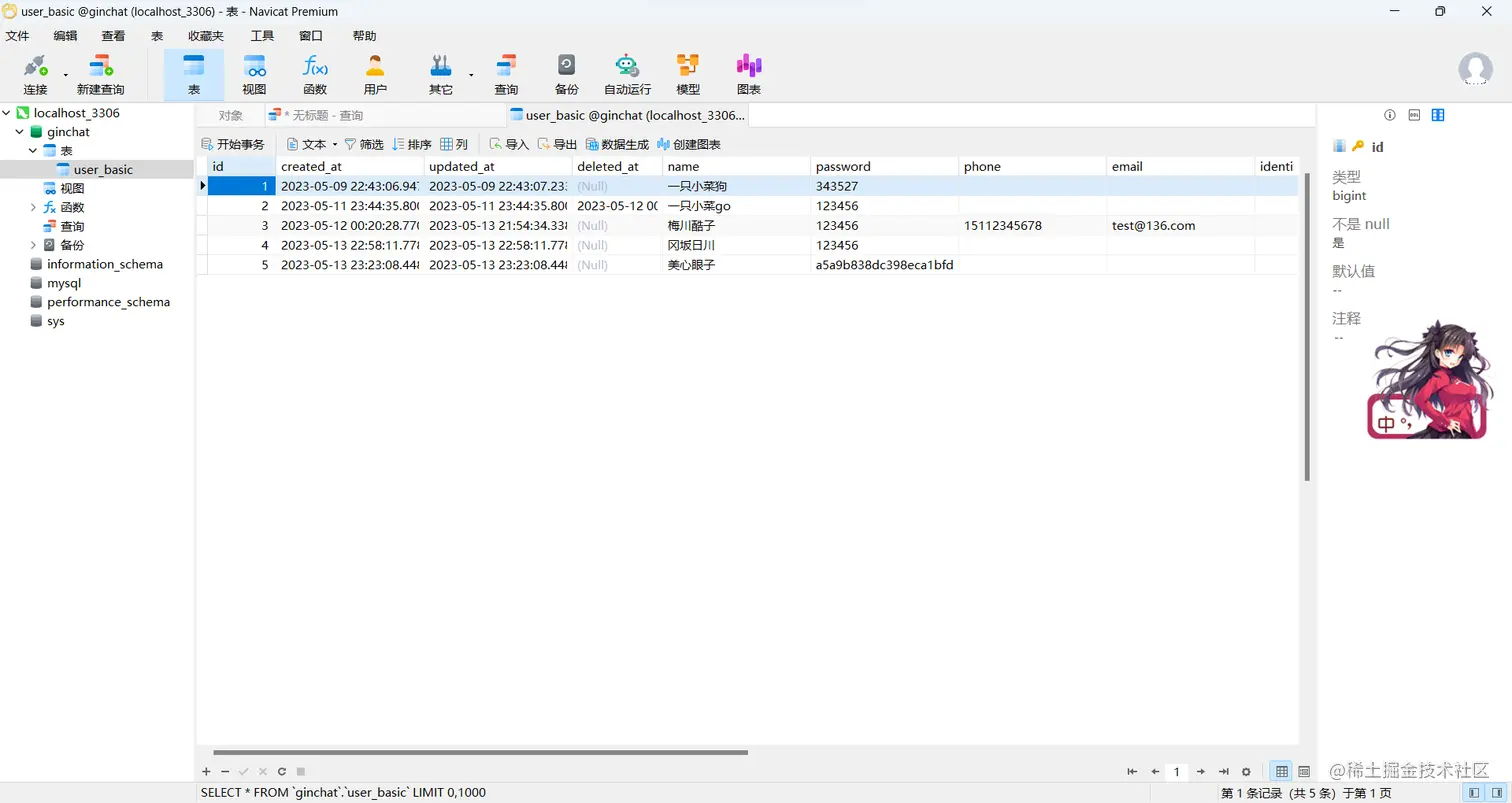The image size is (1512, 803).
Task: Go to the last page of records
Action: 1223,772
